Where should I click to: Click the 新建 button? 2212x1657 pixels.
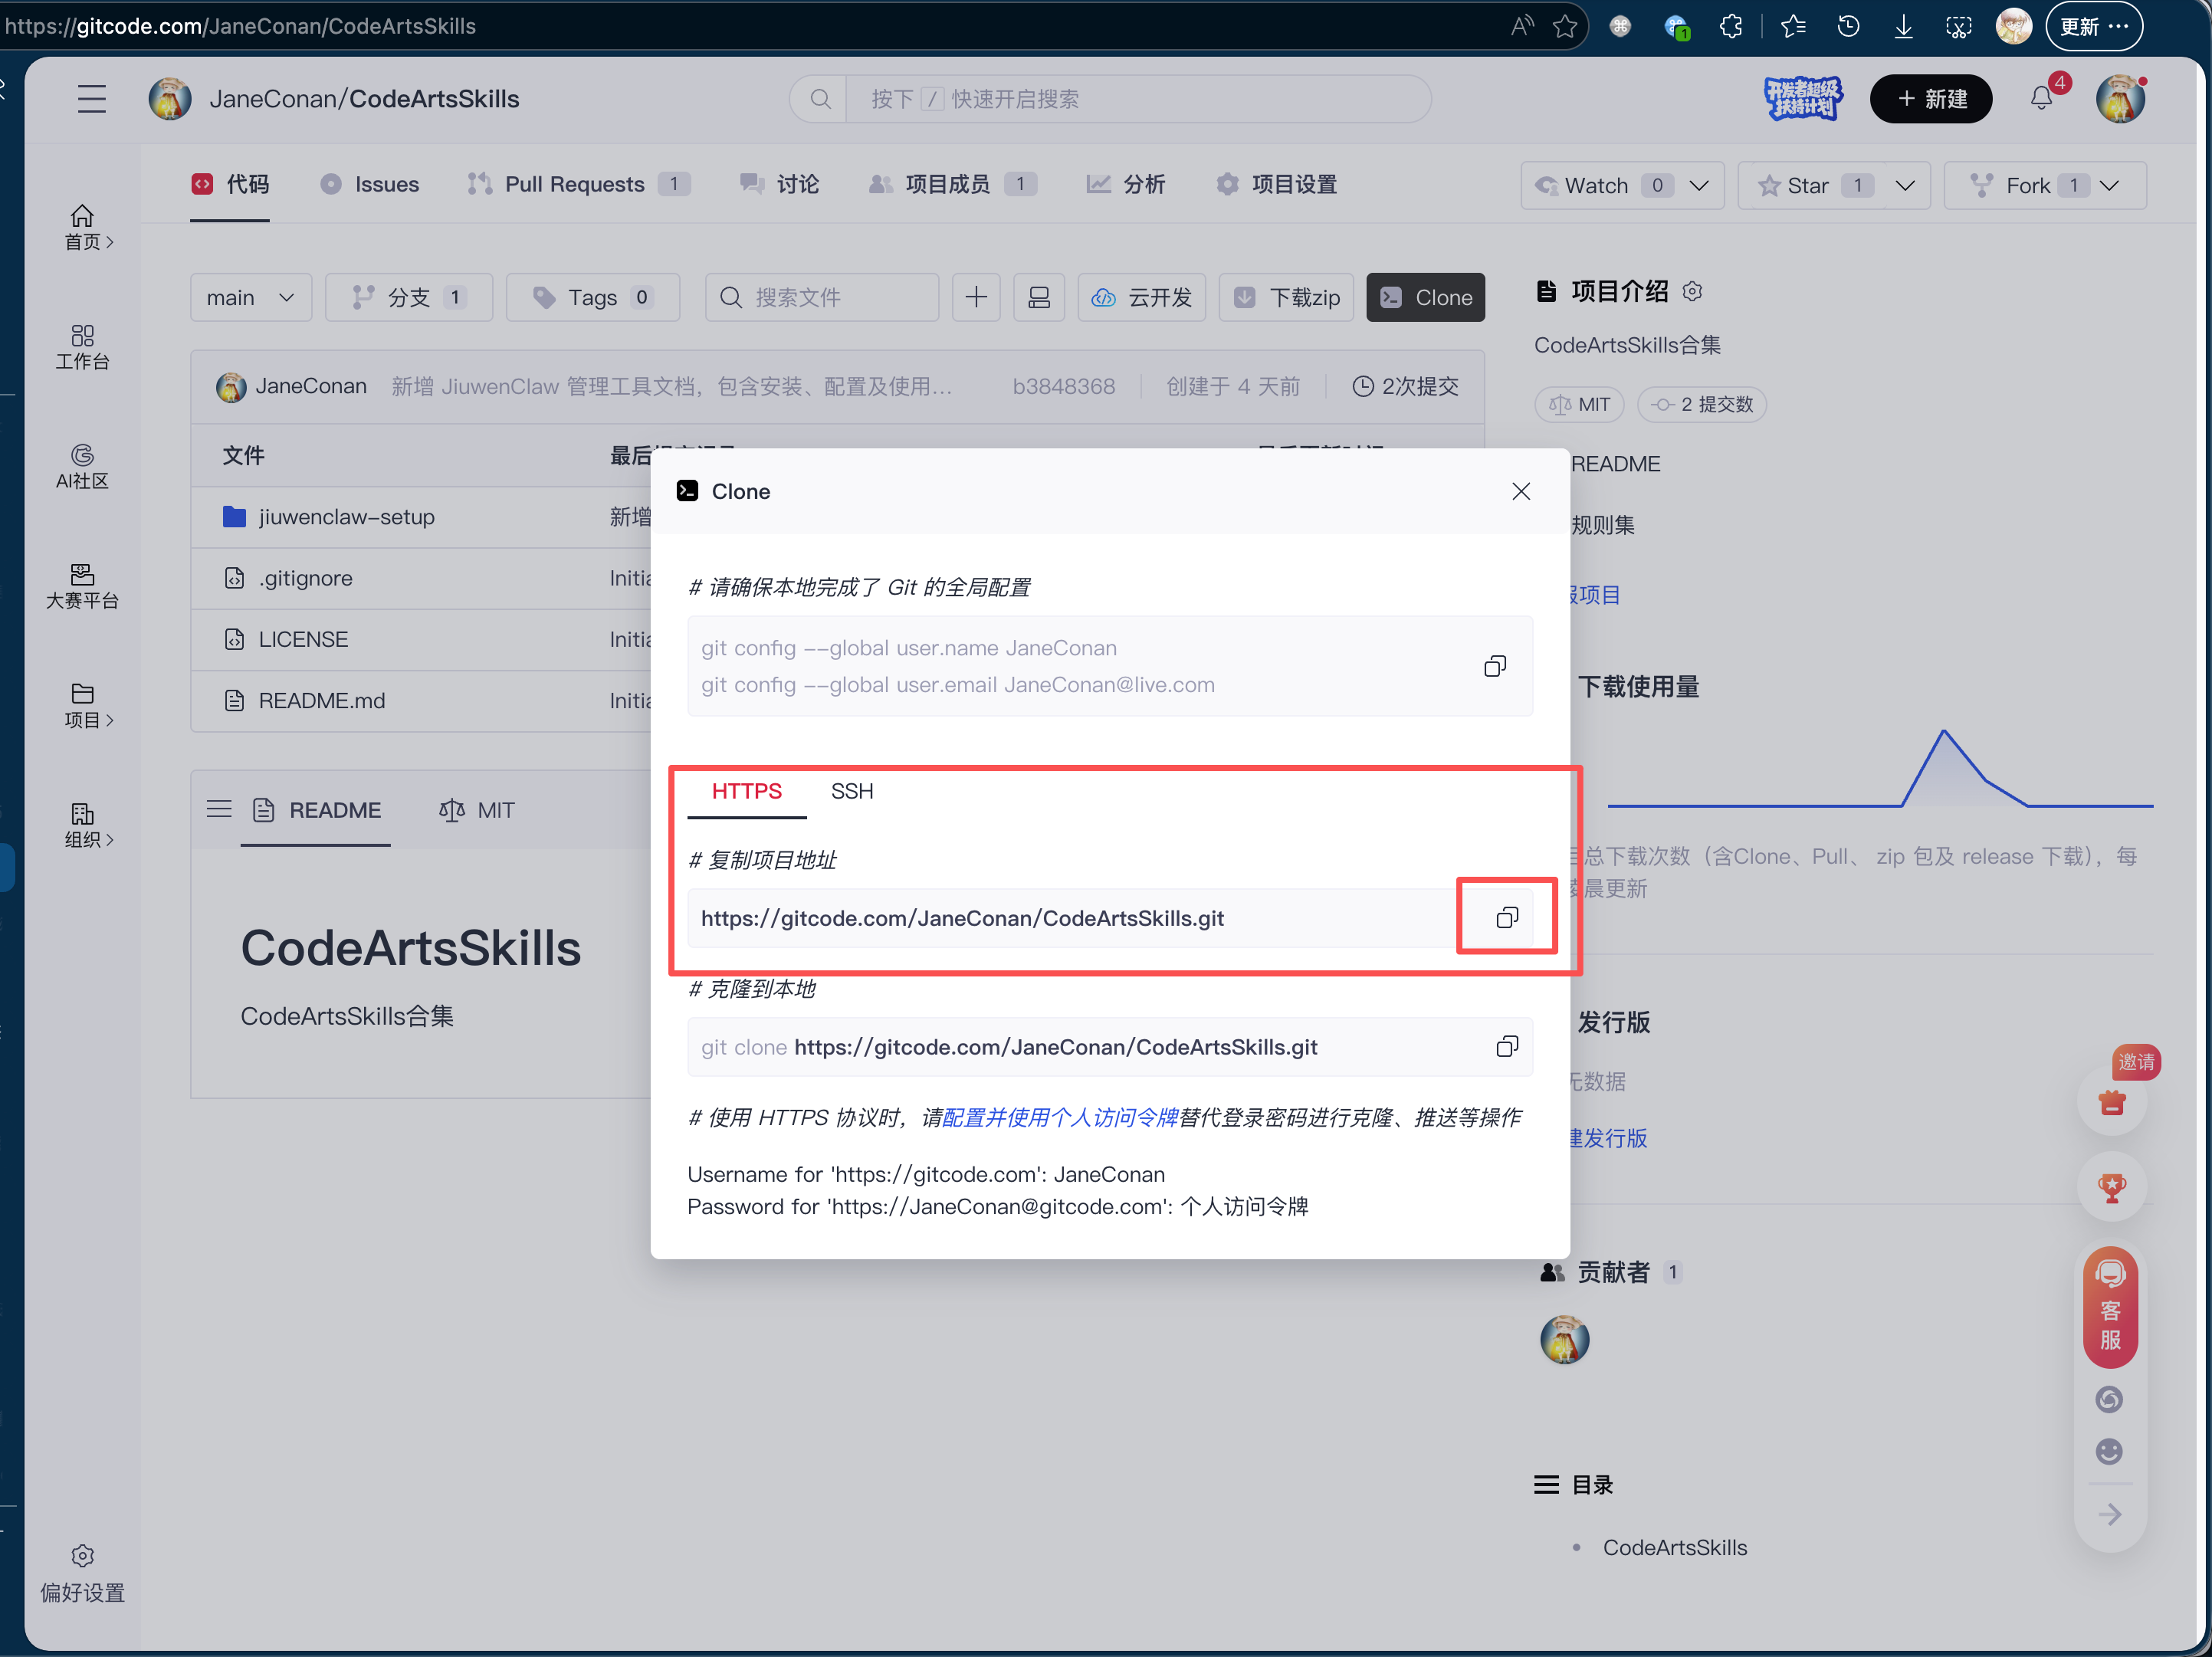[x=1930, y=98]
